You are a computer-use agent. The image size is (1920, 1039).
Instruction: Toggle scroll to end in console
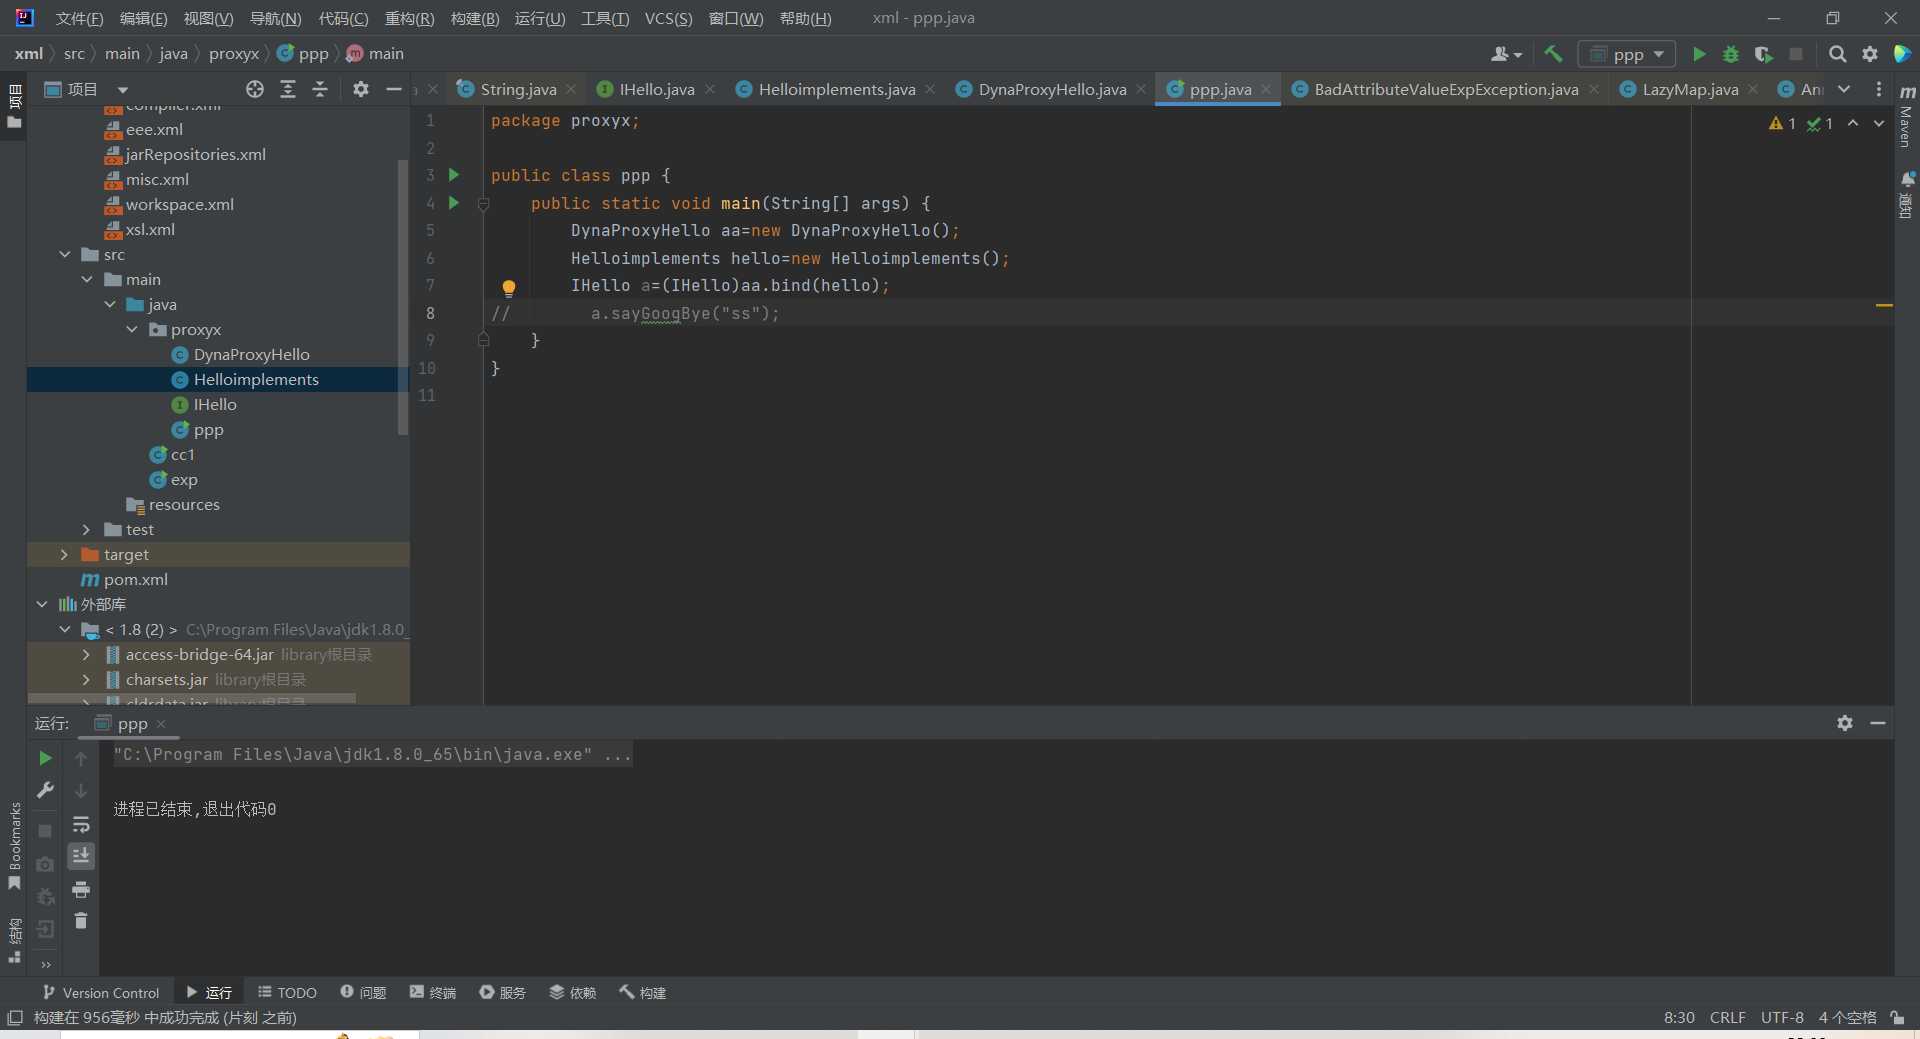pos(81,856)
